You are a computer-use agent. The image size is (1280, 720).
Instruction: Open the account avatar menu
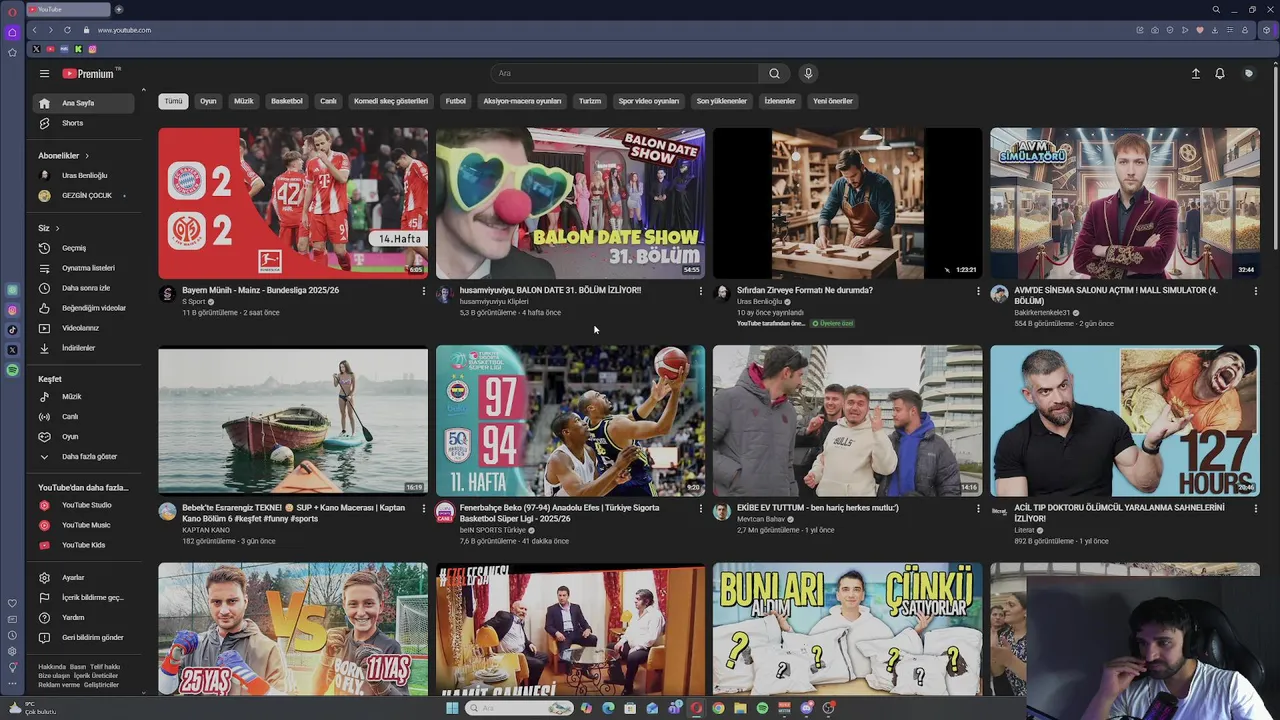[x=1248, y=73]
